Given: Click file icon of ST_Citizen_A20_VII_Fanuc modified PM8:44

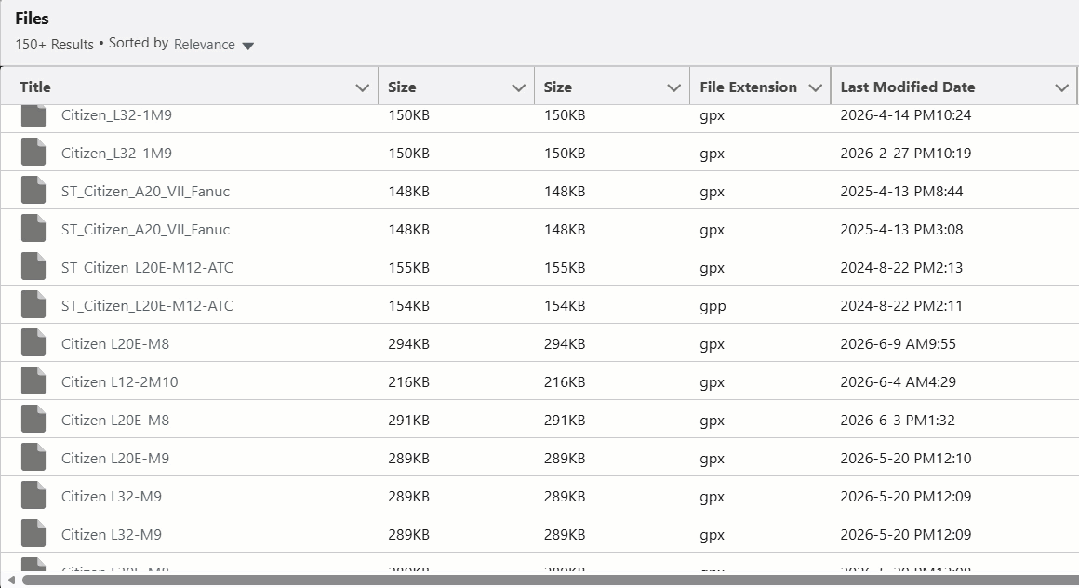Looking at the screenshot, I should click(x=33, y=191).
